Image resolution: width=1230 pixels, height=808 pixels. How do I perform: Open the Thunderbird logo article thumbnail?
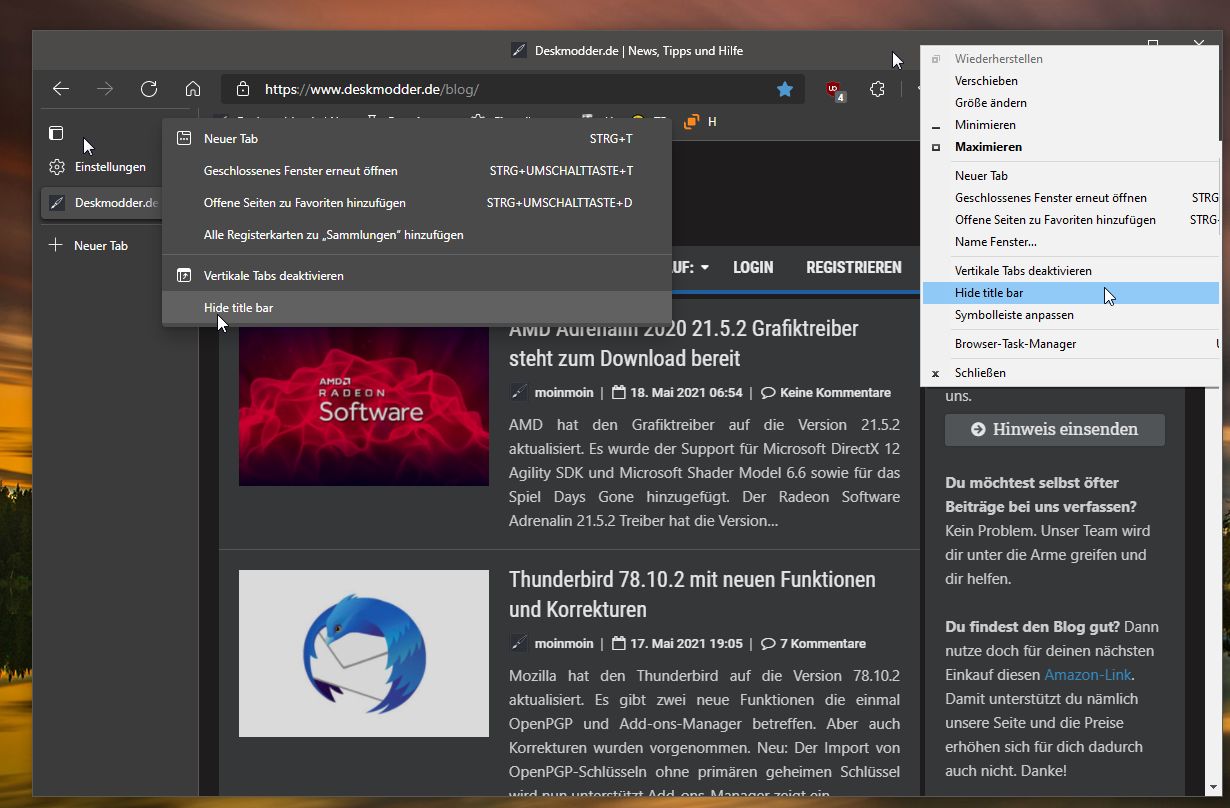[364, 653]
